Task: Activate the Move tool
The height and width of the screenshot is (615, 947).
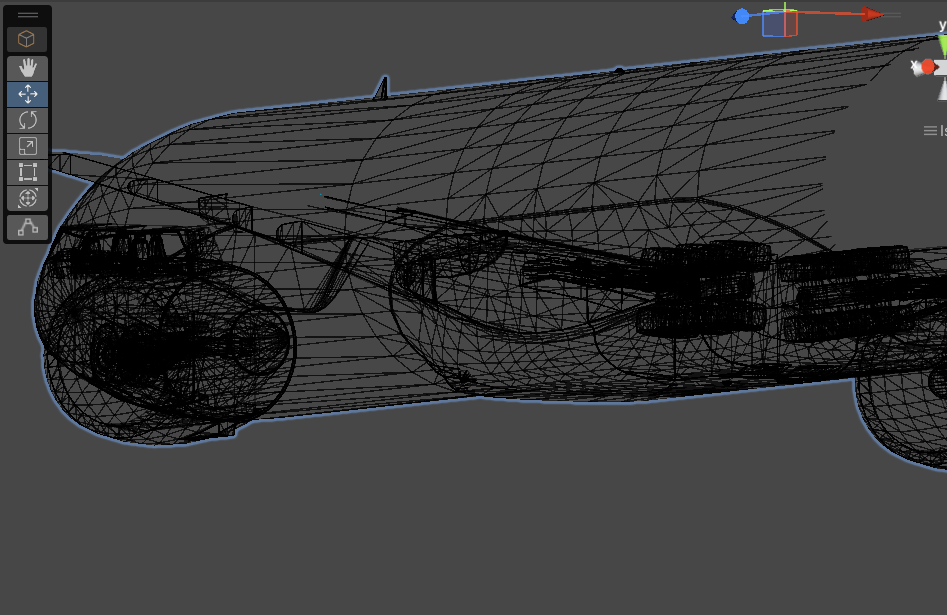Action: [28, 94]
